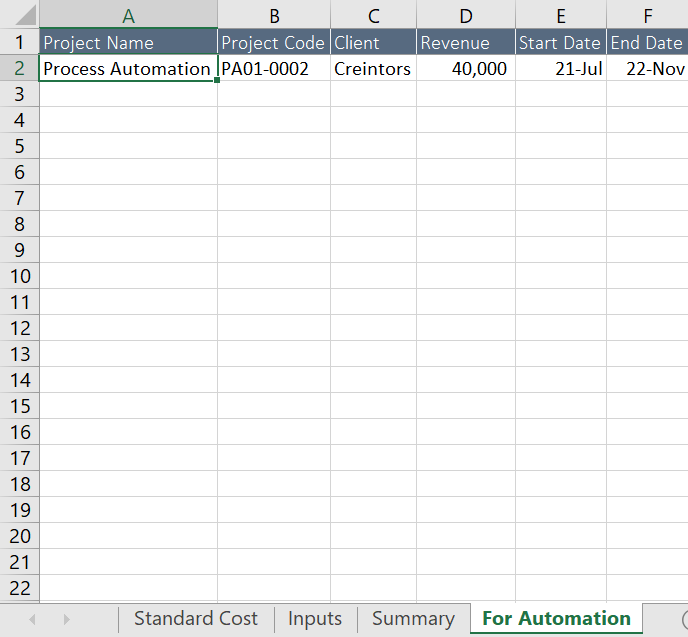Image resolution: width=688 pixels, height=637 pixels.
Task: Select column F header
Action: pos(647,14)
